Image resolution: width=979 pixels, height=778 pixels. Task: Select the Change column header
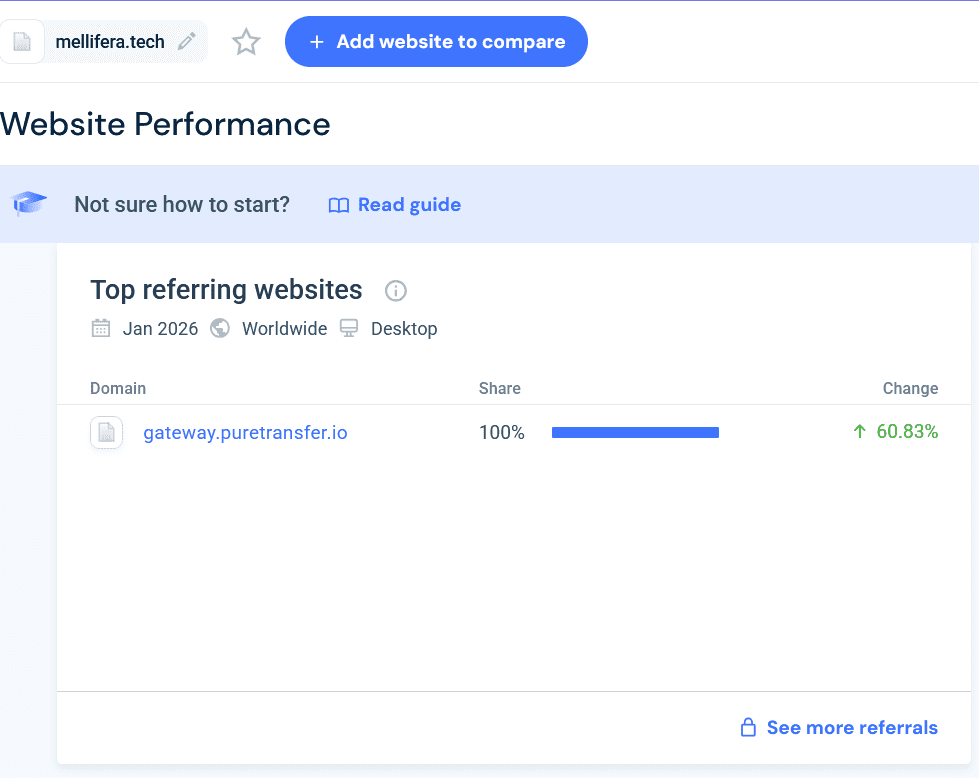911,388
